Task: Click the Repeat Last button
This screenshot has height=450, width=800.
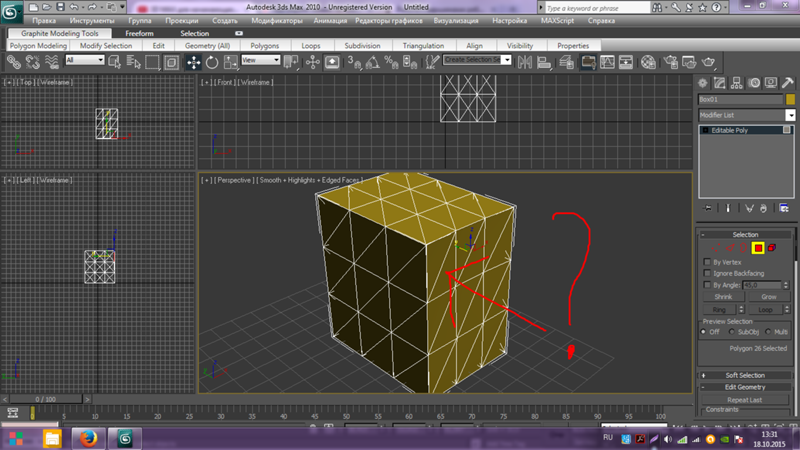Action: 745,399
